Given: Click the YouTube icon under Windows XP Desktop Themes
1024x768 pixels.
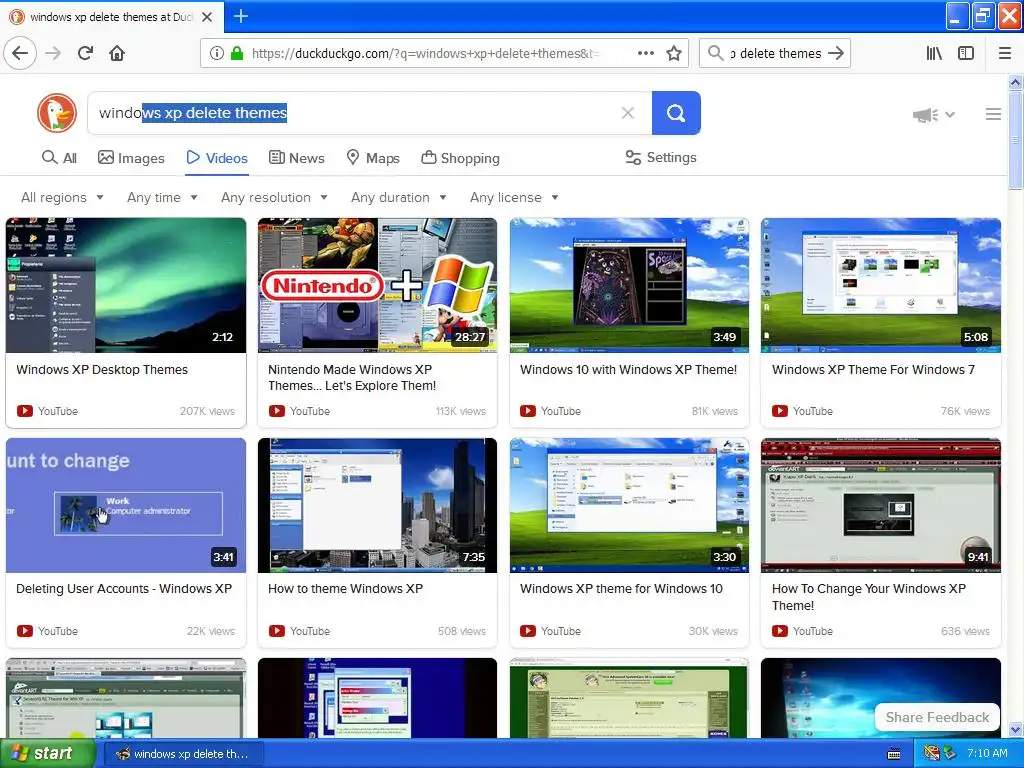Looking at the screenshot, I should click(25, 411).
